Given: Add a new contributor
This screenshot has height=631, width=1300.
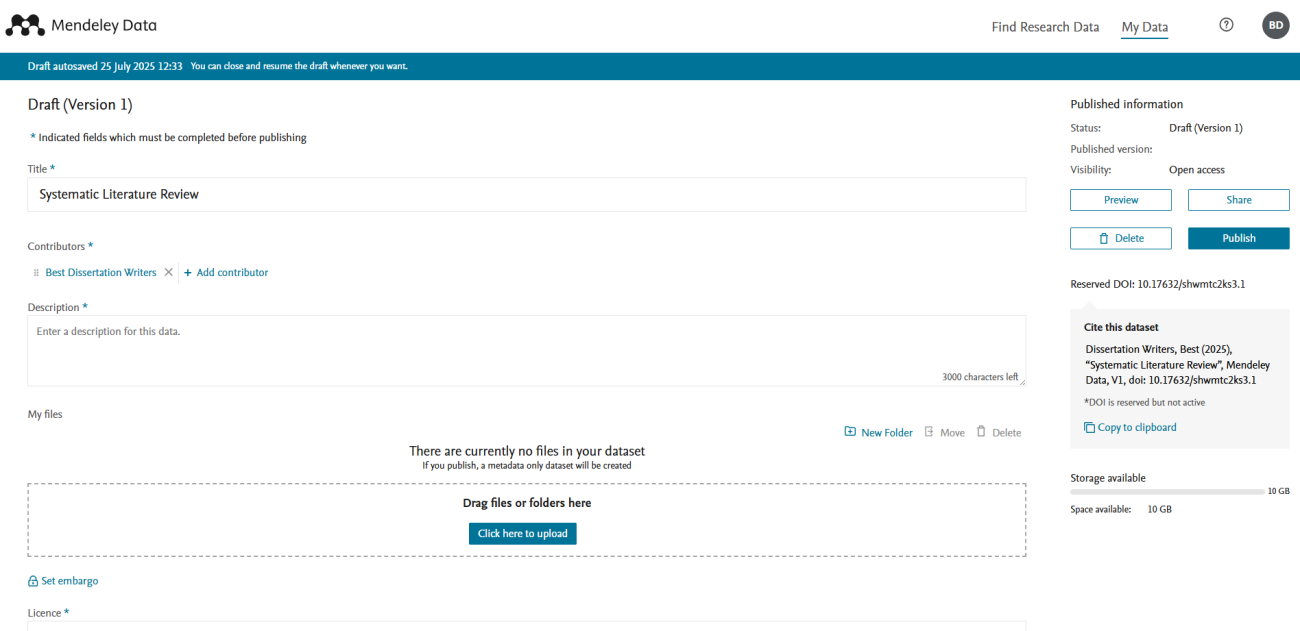Looking at the screenshot, I should [226, 271].
